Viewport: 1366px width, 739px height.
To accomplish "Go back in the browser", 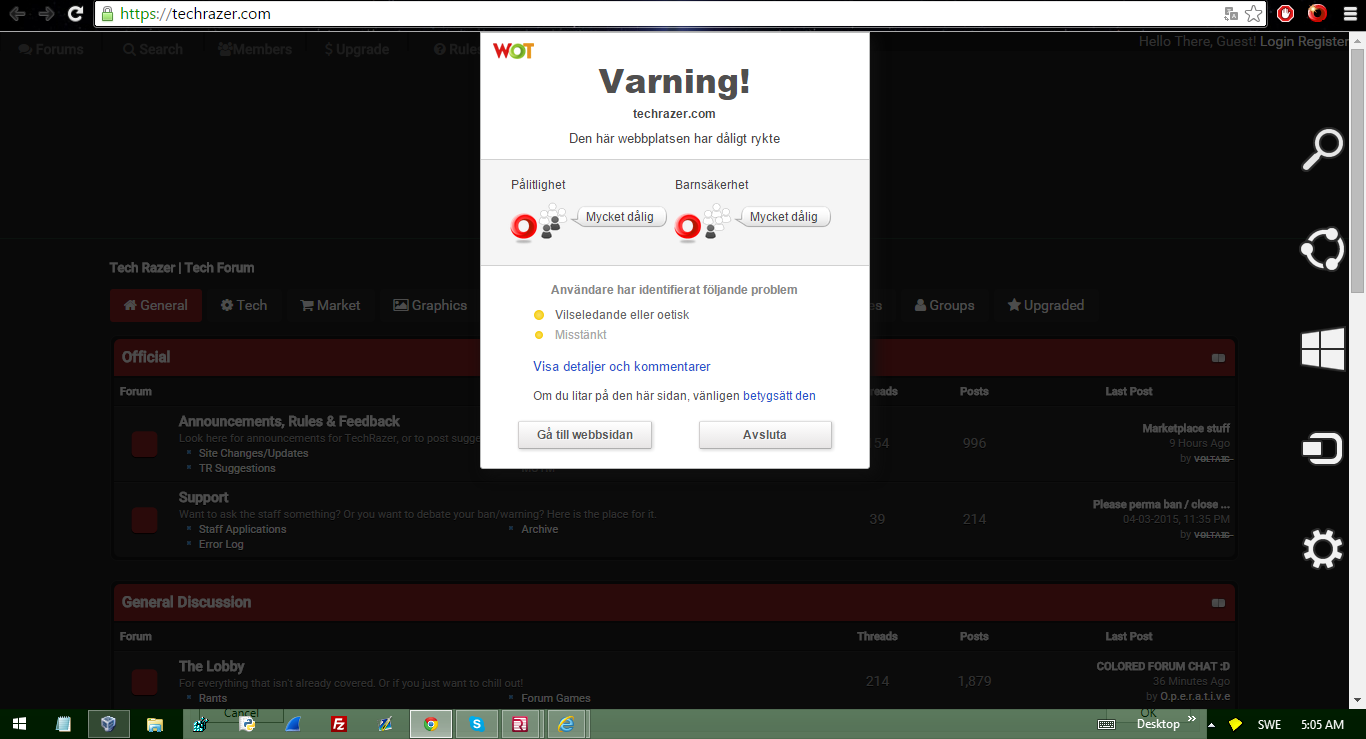I will coord(17,14).
